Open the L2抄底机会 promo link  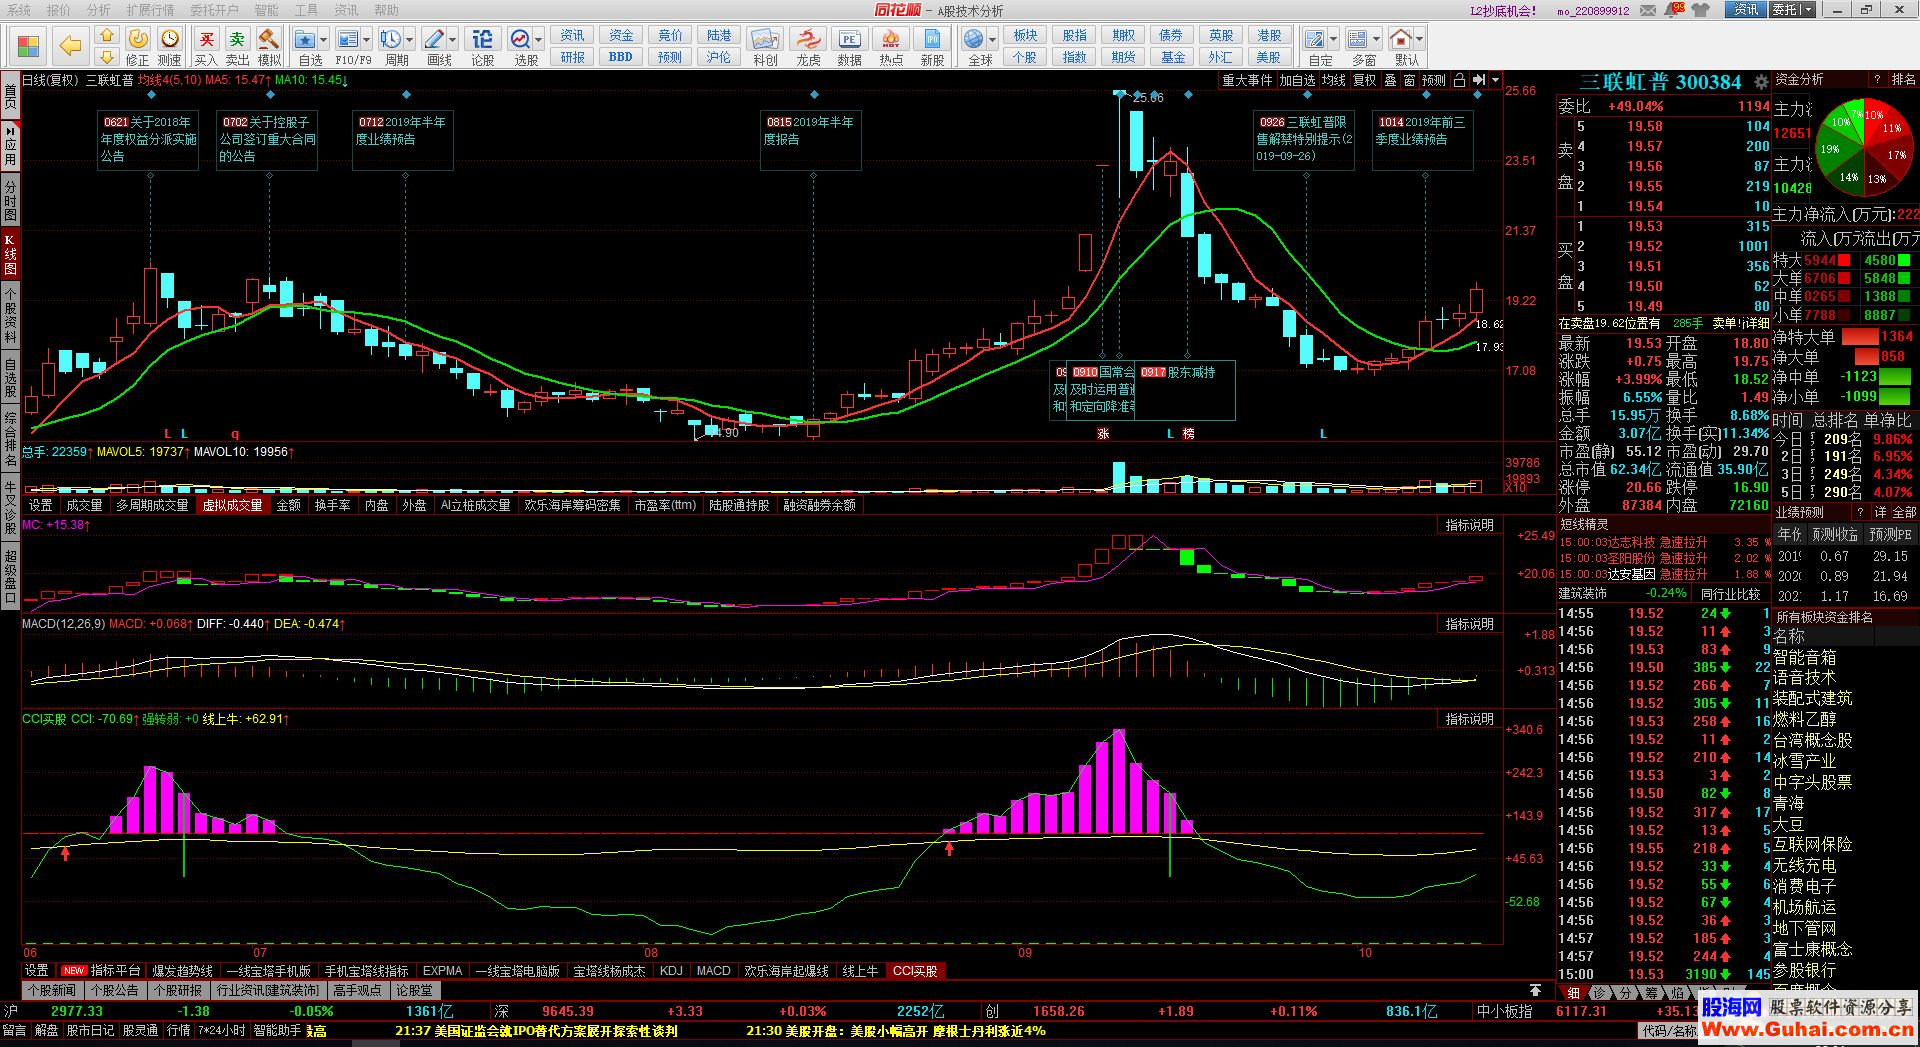coord(1503,11)
